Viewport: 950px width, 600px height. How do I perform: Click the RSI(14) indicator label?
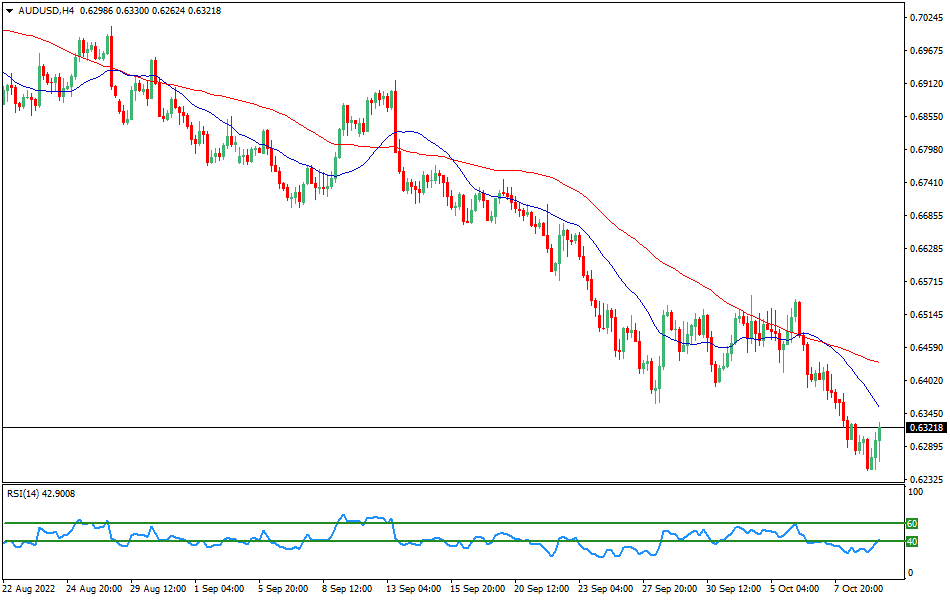(x=41, y=493)
